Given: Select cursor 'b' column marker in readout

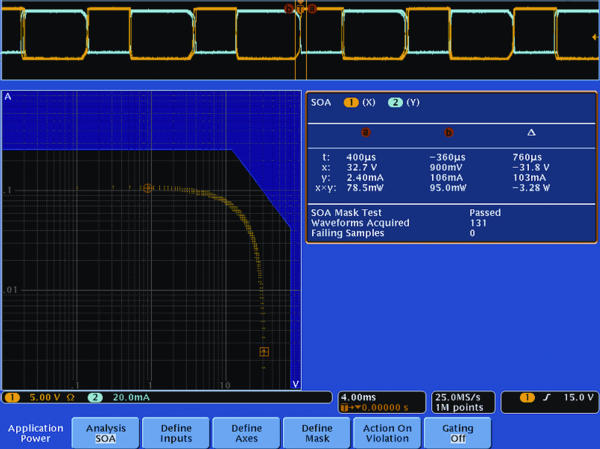Looking at the screenshot, I should point(448,132).
